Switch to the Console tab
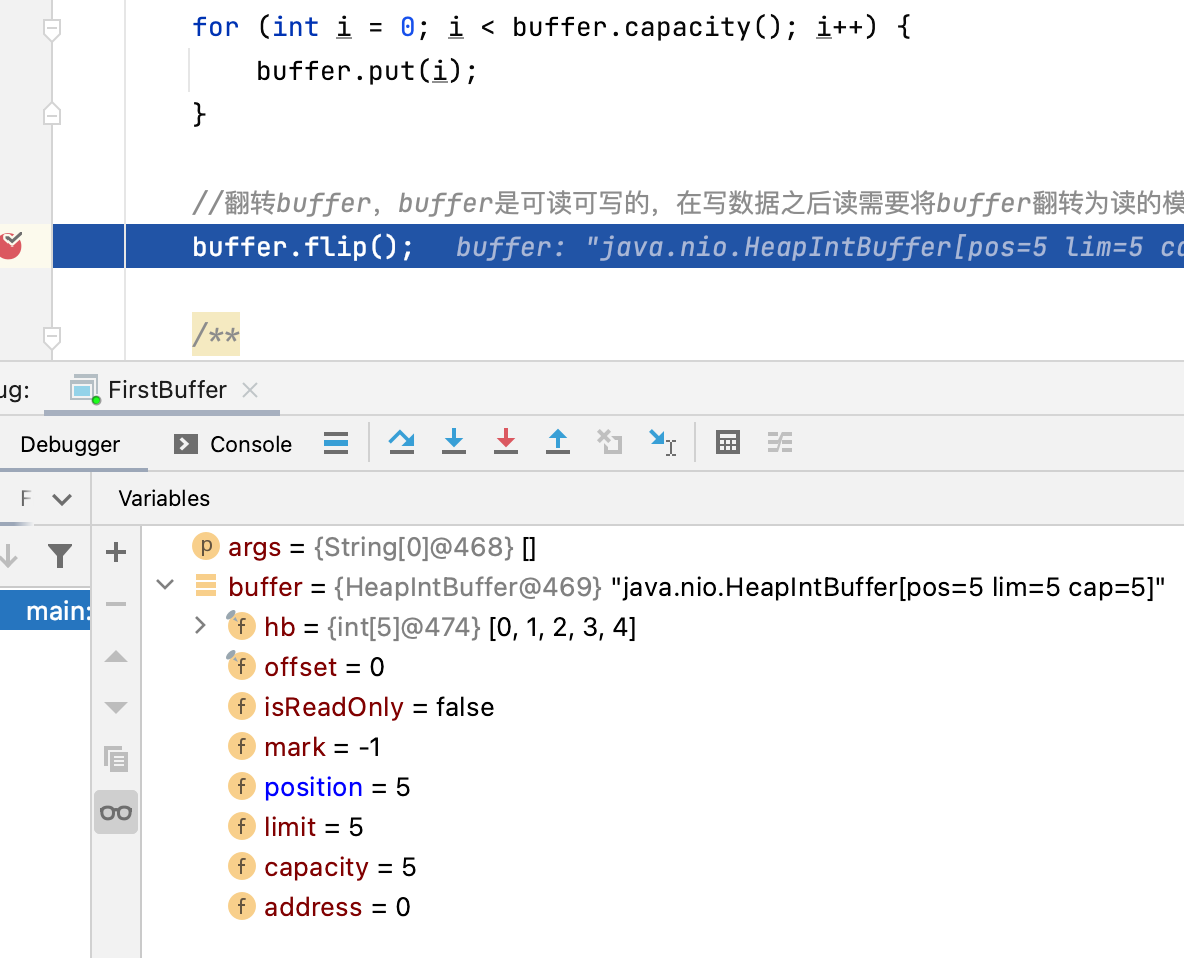The image size is (1184, 958). (233, 444)
